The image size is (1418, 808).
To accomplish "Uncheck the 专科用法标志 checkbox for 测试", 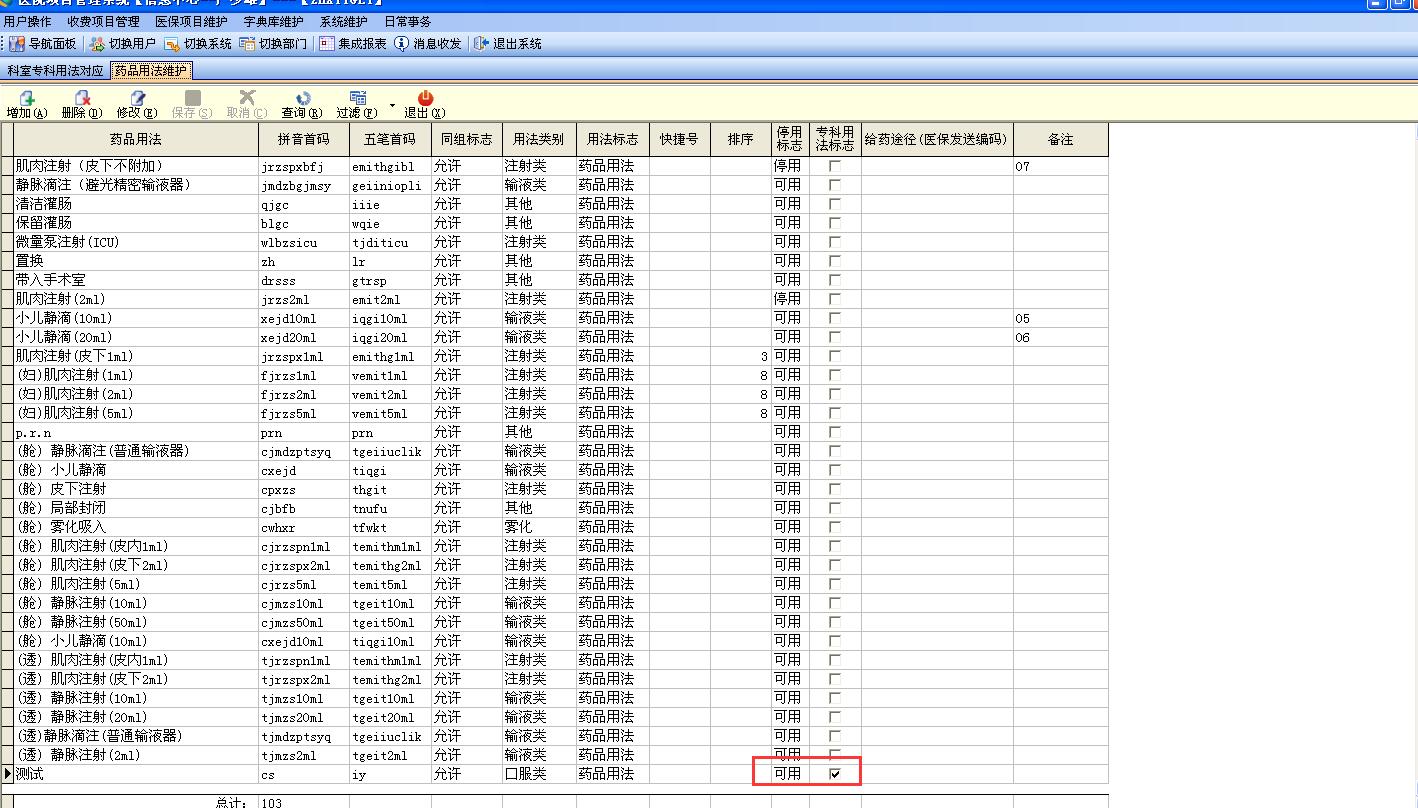I will pyautogui.click(x=835, y=774).
